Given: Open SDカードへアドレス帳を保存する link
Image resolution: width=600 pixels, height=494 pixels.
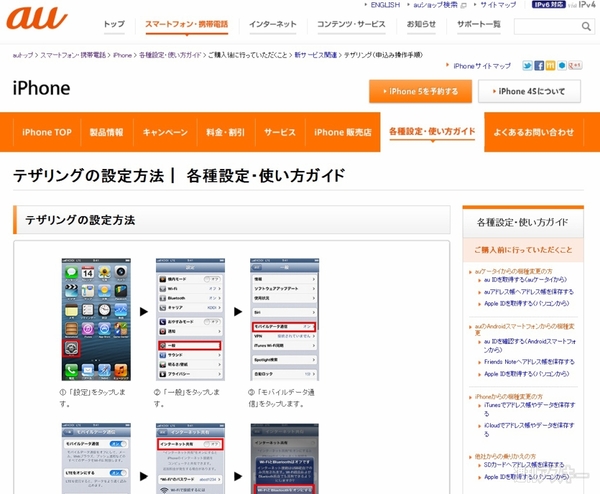Looking at the screenshot, I should click(x=524, y=465).
